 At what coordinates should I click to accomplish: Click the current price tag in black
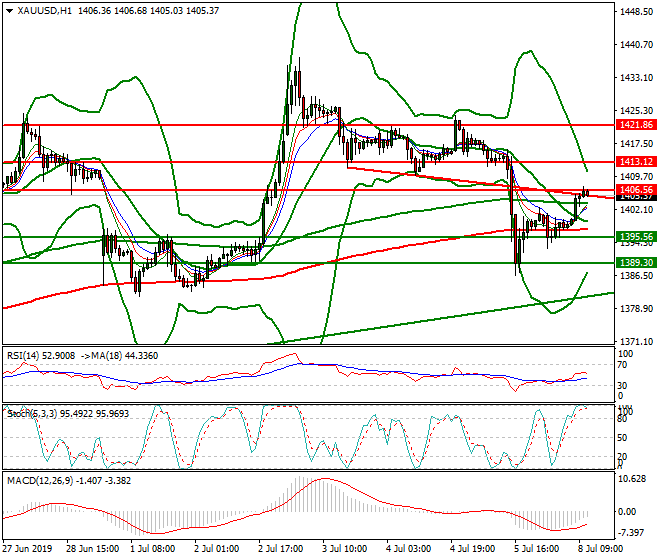point(636,197)
